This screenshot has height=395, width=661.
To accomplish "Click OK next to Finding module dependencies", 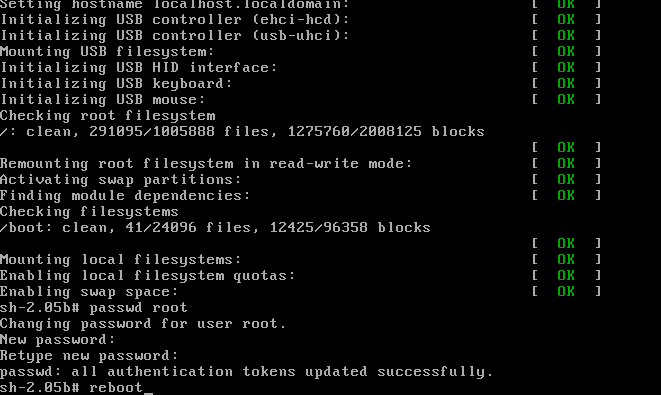I will pos(566,196).
